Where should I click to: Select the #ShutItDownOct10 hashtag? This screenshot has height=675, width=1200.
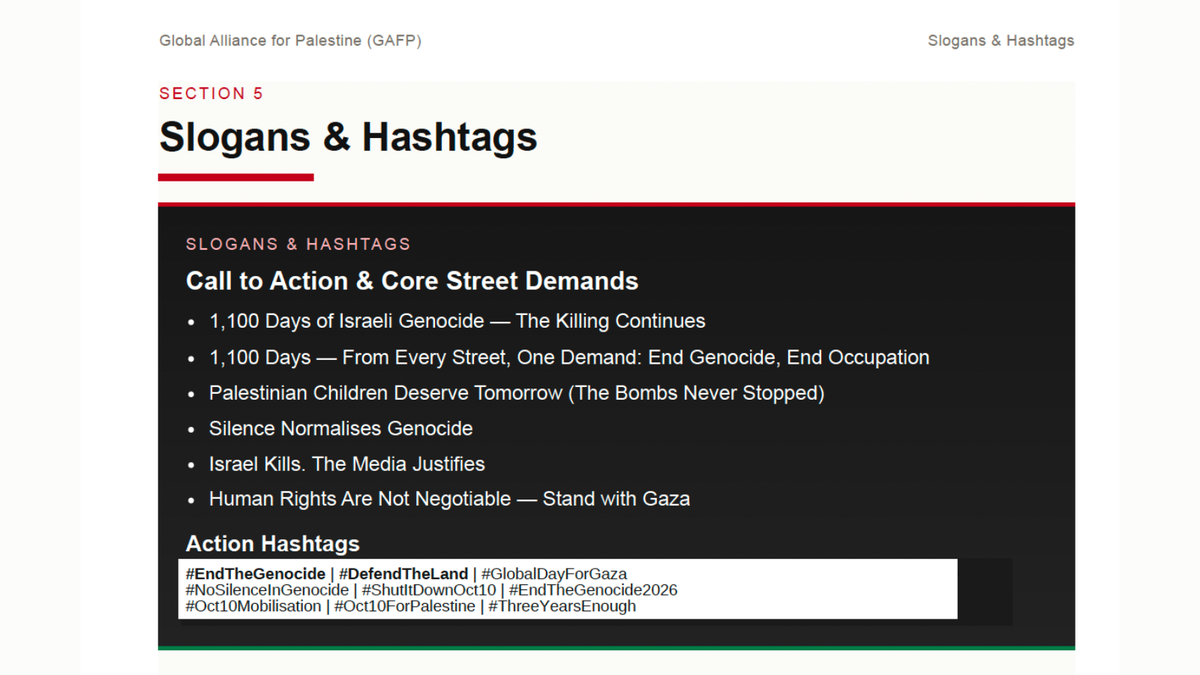coord(428,590)
